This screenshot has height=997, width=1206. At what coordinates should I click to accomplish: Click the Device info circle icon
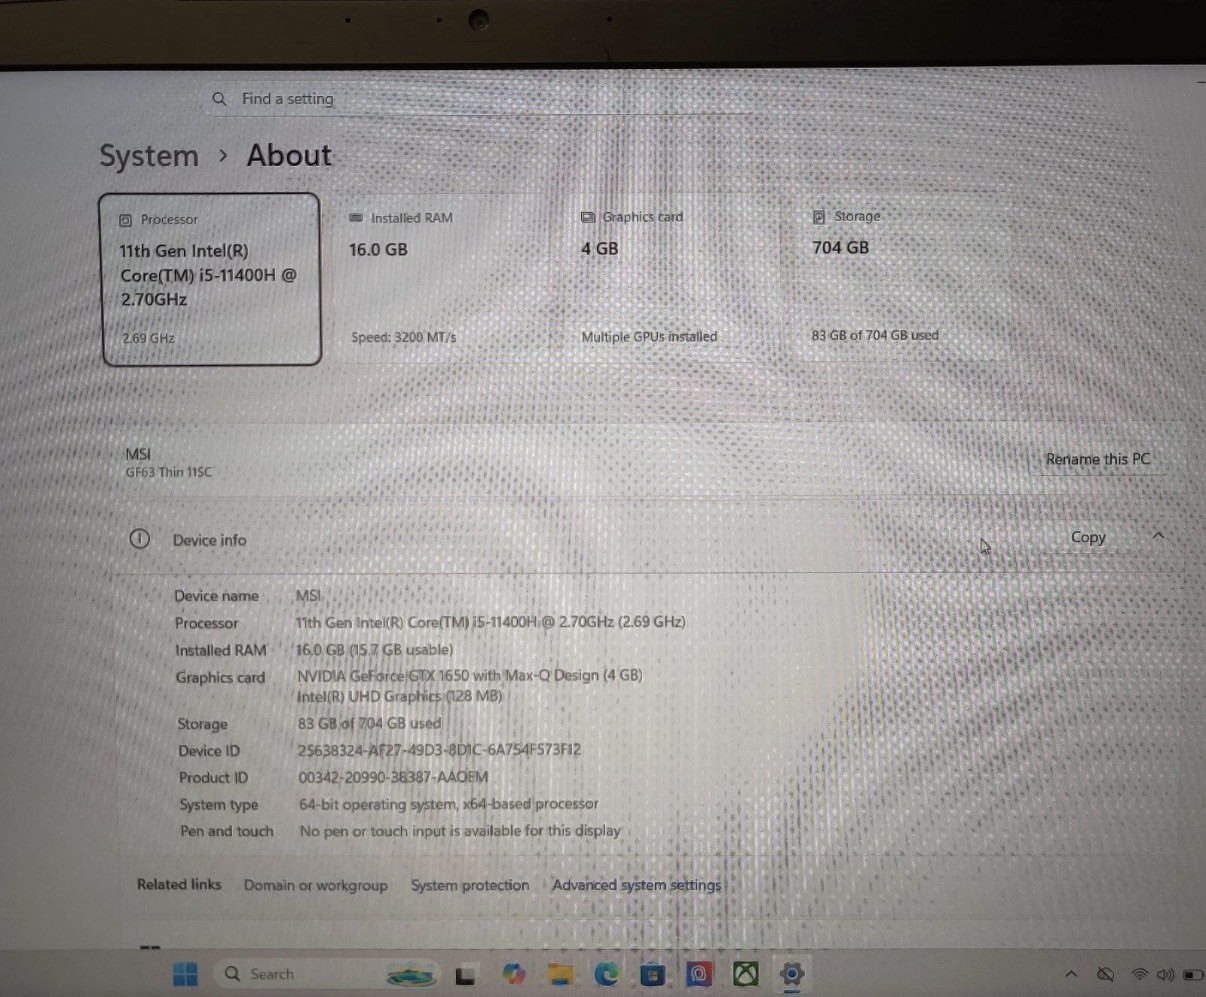coord(139,539)
